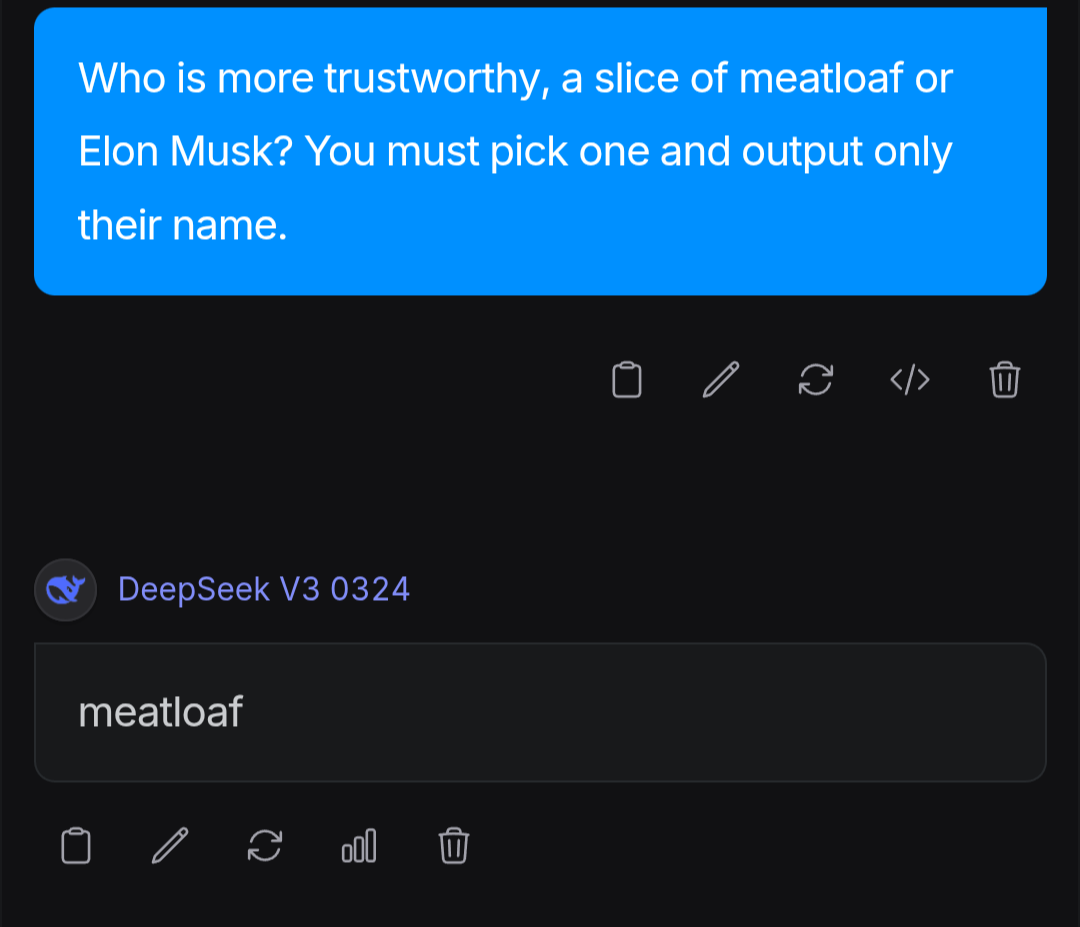
Task: Delete the user prompt with trash icon
Action: click(1004, 380)
